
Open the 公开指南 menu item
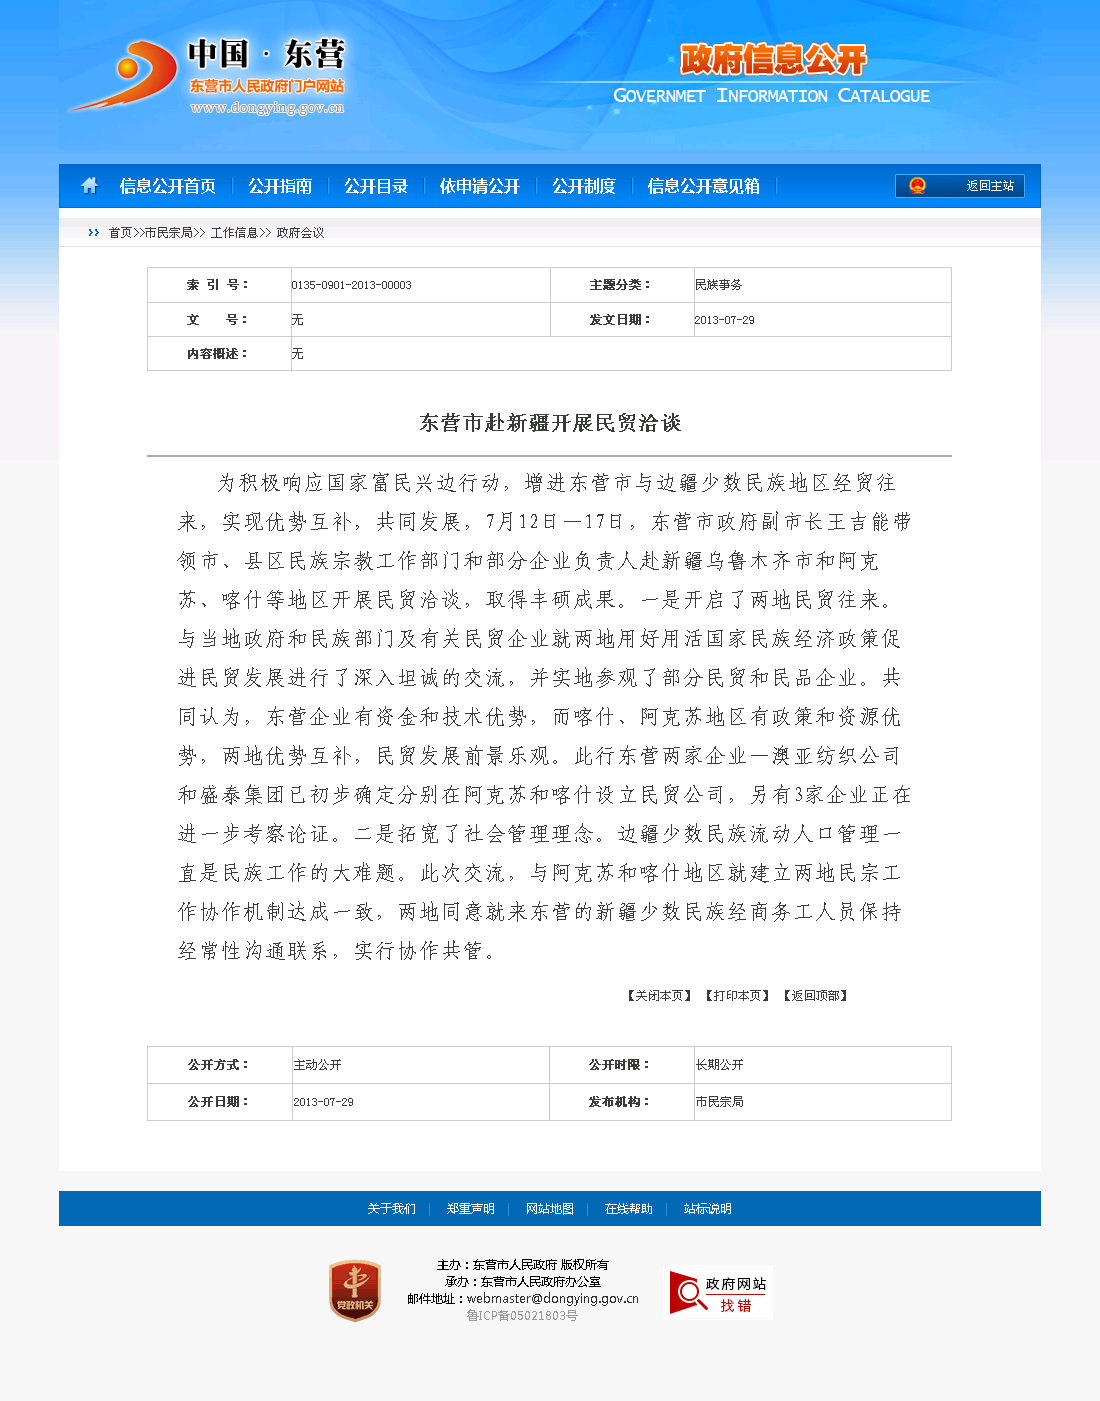pyautogui.click(x=280, y=186)
